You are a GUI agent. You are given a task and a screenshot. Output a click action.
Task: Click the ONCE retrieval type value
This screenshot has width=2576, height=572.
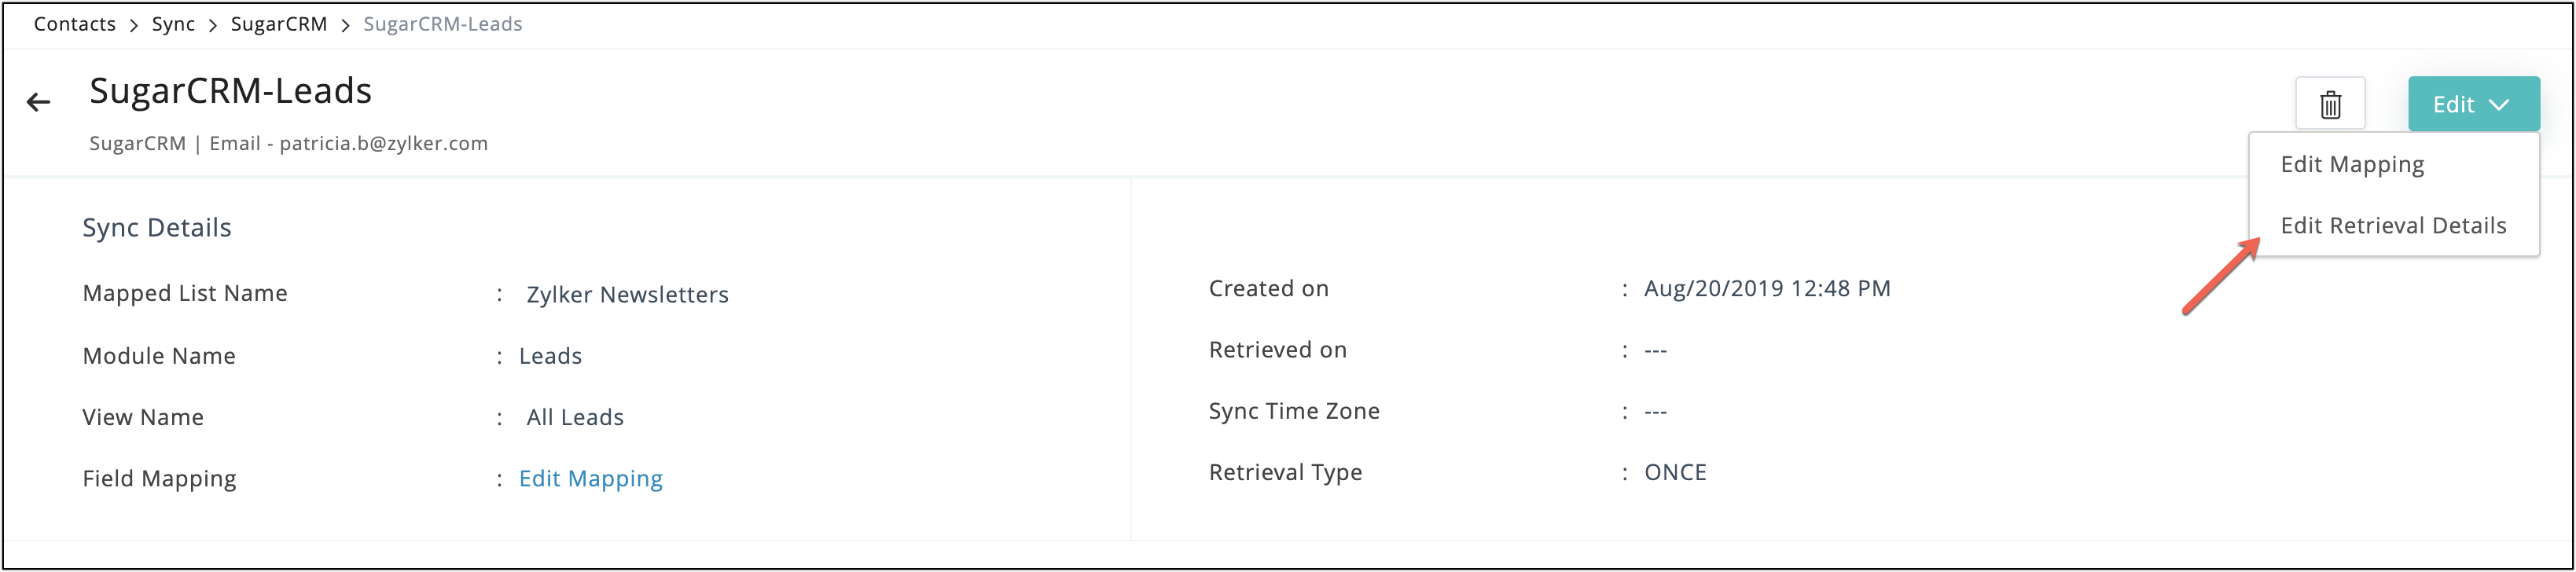(x=1675, y=472)
